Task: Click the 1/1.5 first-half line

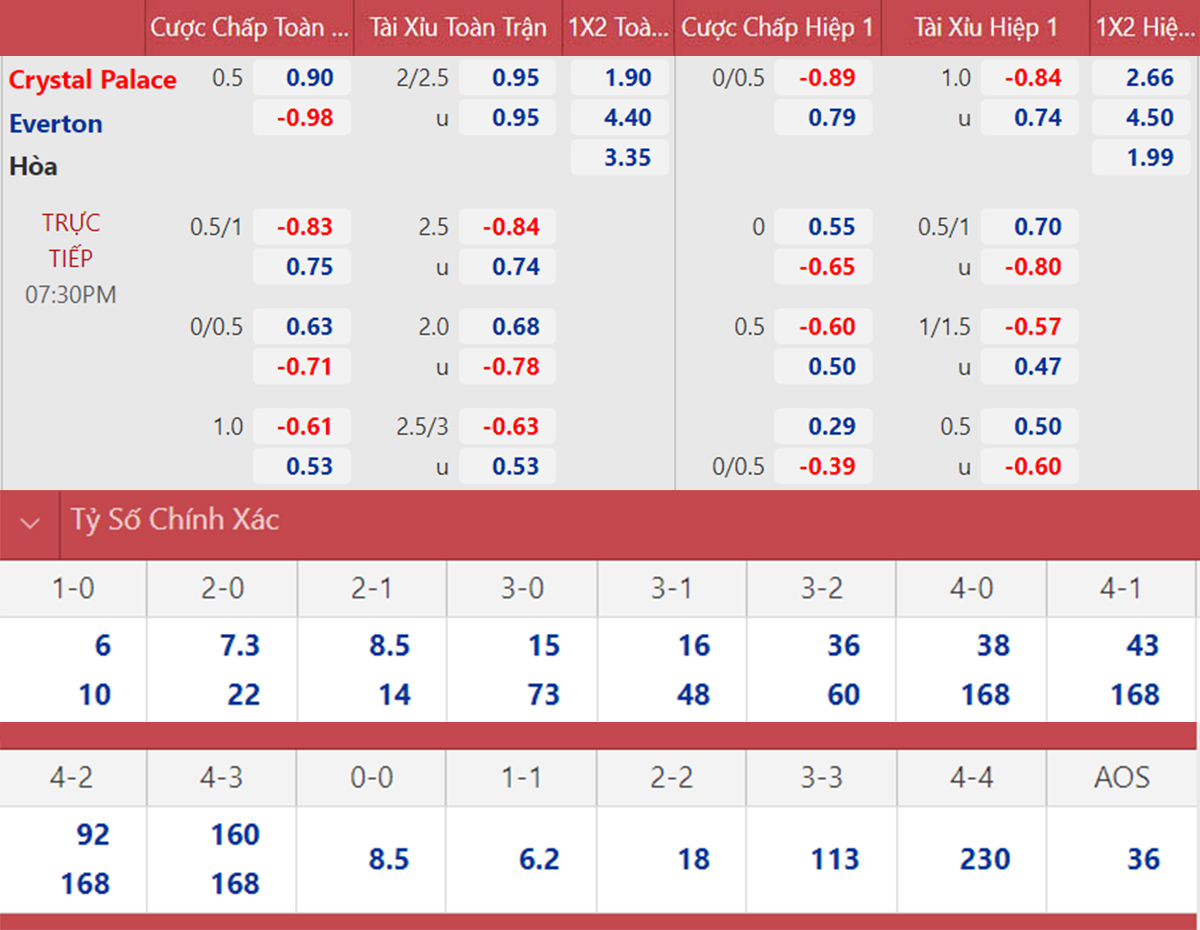Action: pyautogui.click(x=943, y=327)
